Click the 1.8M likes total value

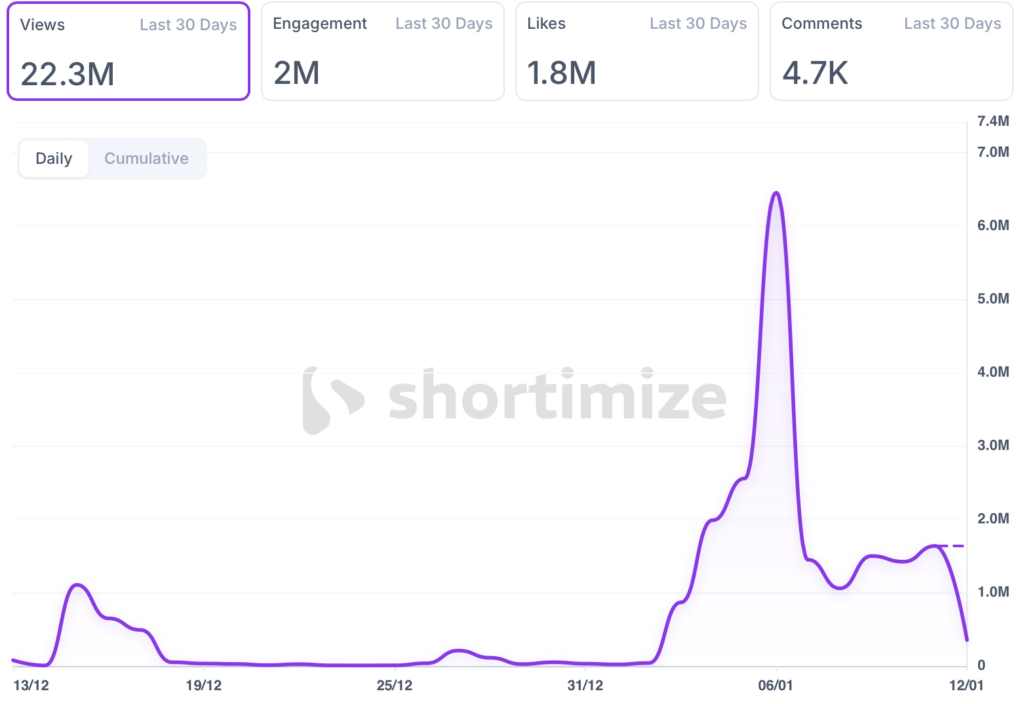tap(561, 73)
